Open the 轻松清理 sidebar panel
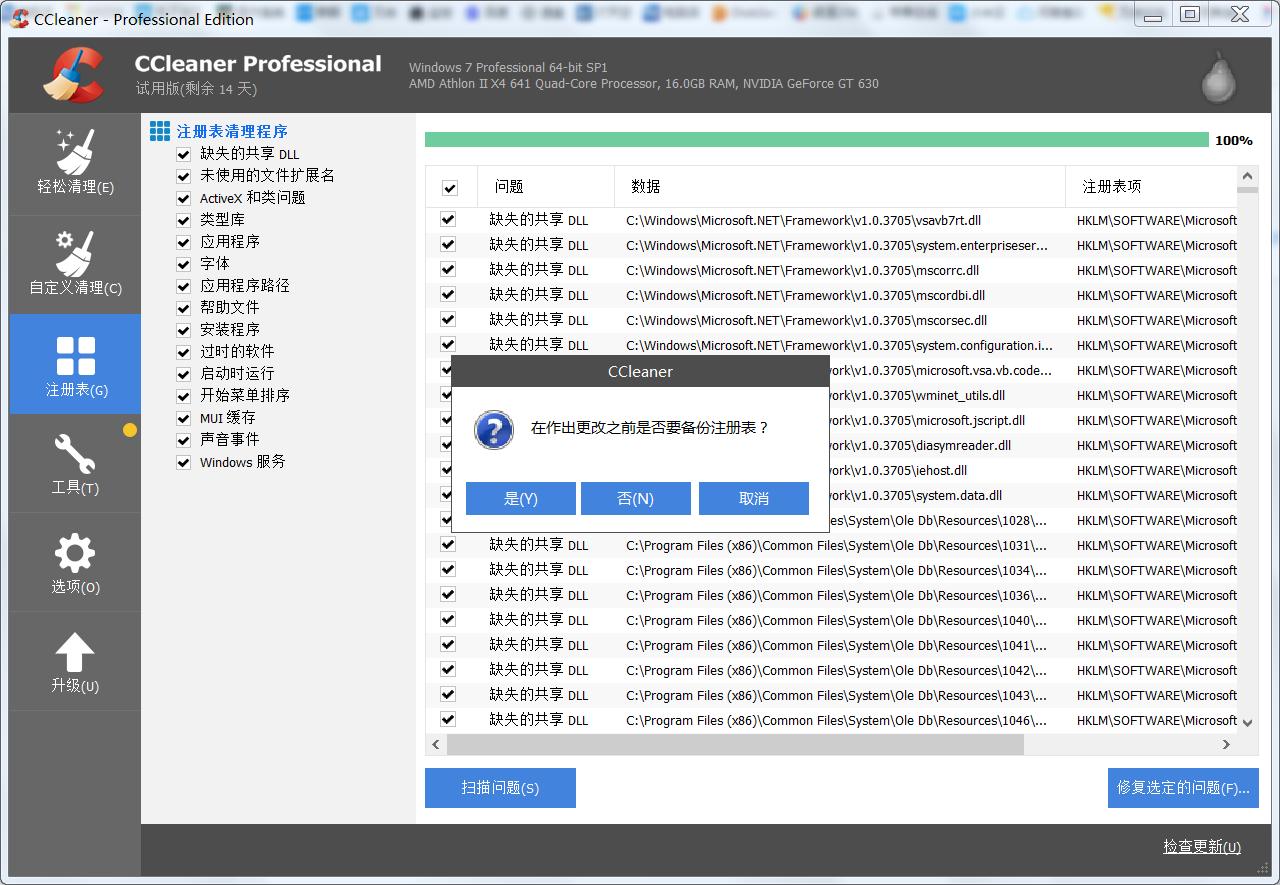The height and width of the screenshot is (885, 1280). click(x=75, y=163)
